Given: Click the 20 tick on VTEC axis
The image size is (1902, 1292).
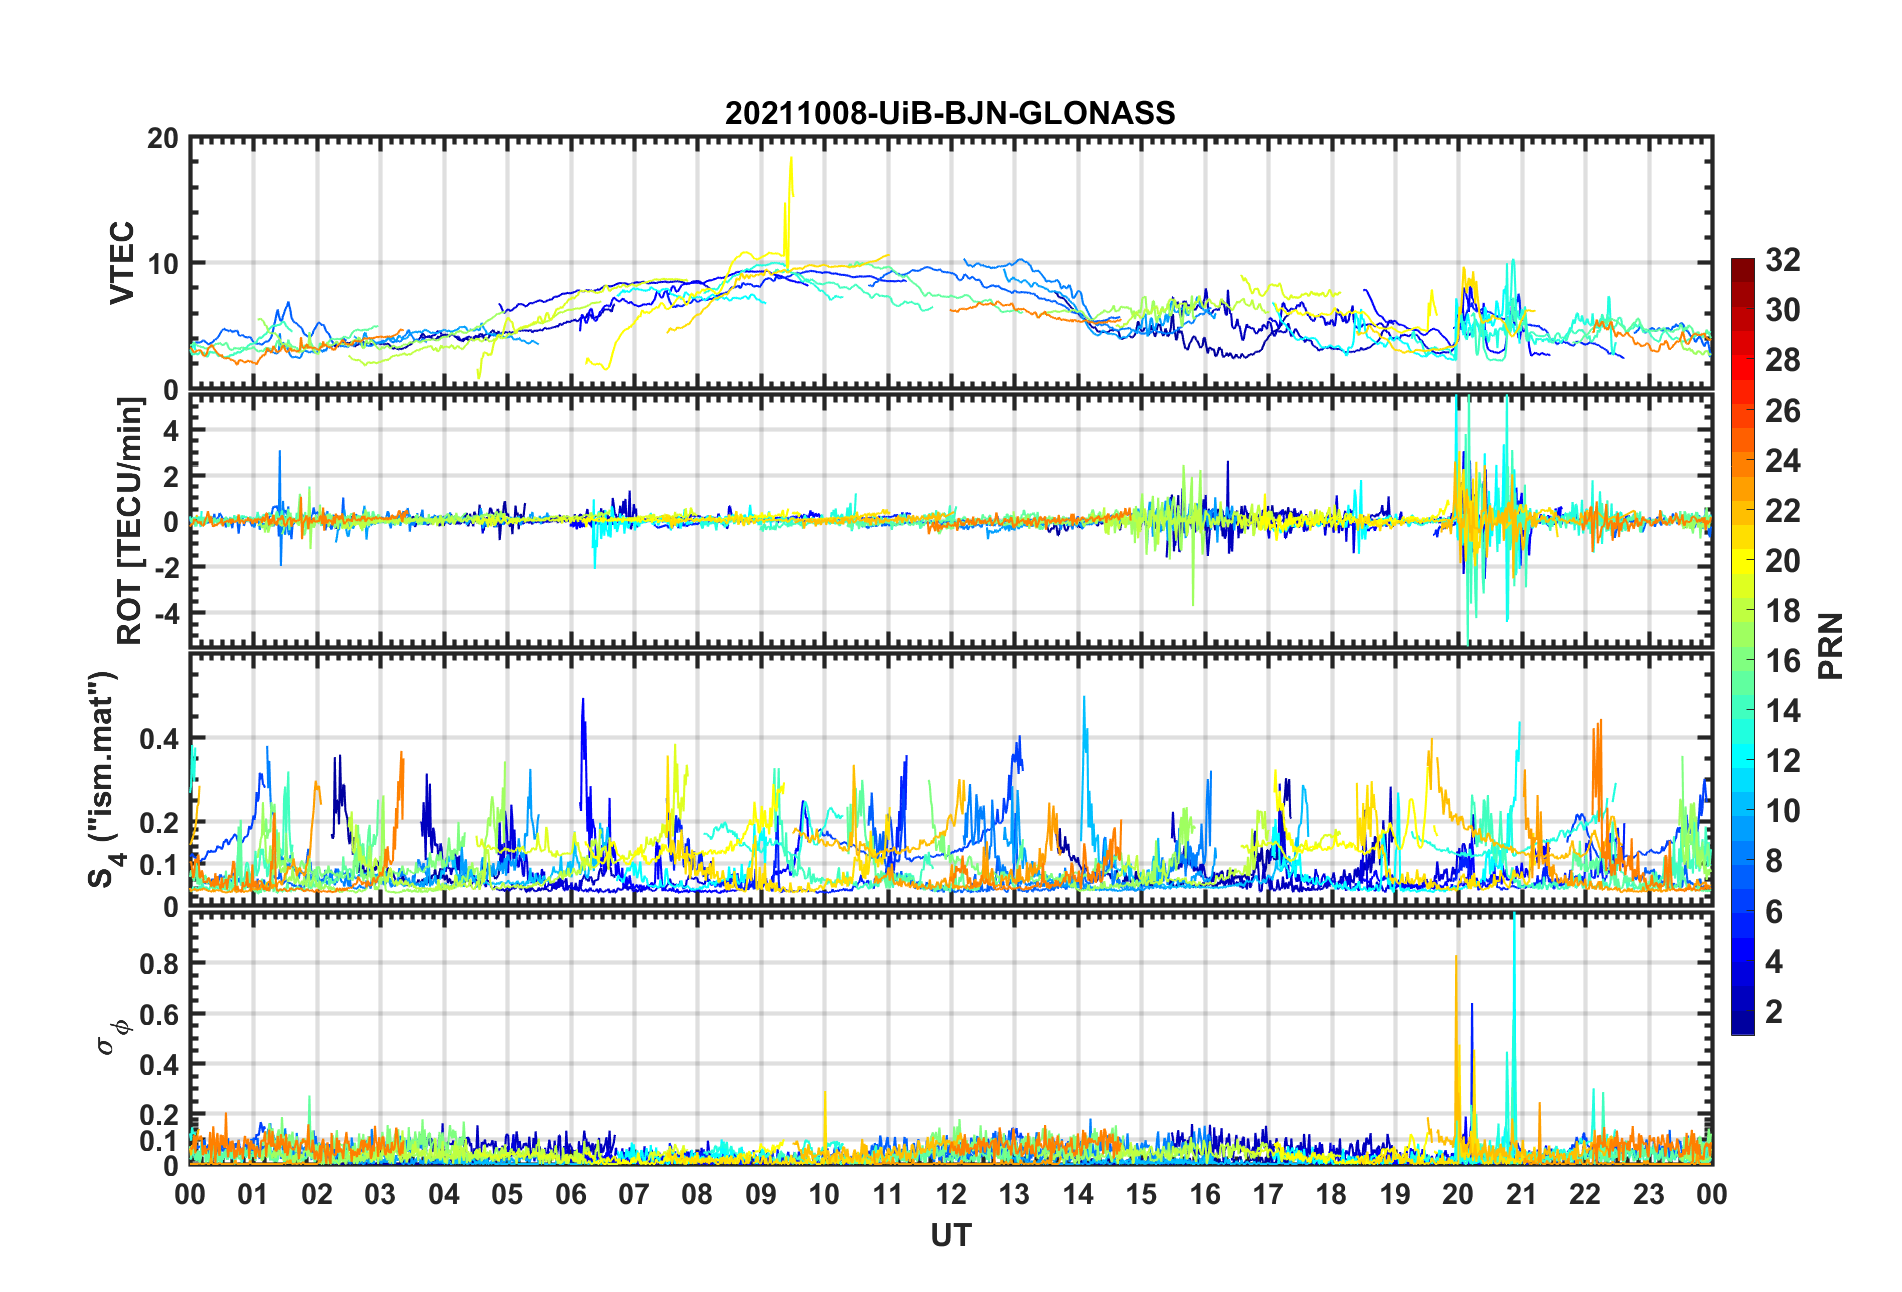Looking at the screenshot, I should [x=163, y=138].
